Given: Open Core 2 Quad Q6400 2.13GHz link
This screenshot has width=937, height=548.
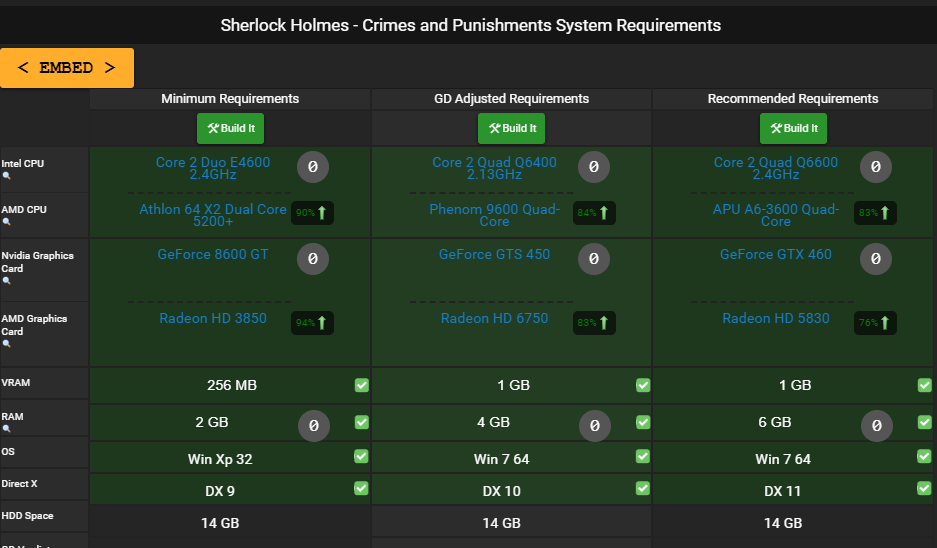Looking at the screenshot, I should coord(494,168).
